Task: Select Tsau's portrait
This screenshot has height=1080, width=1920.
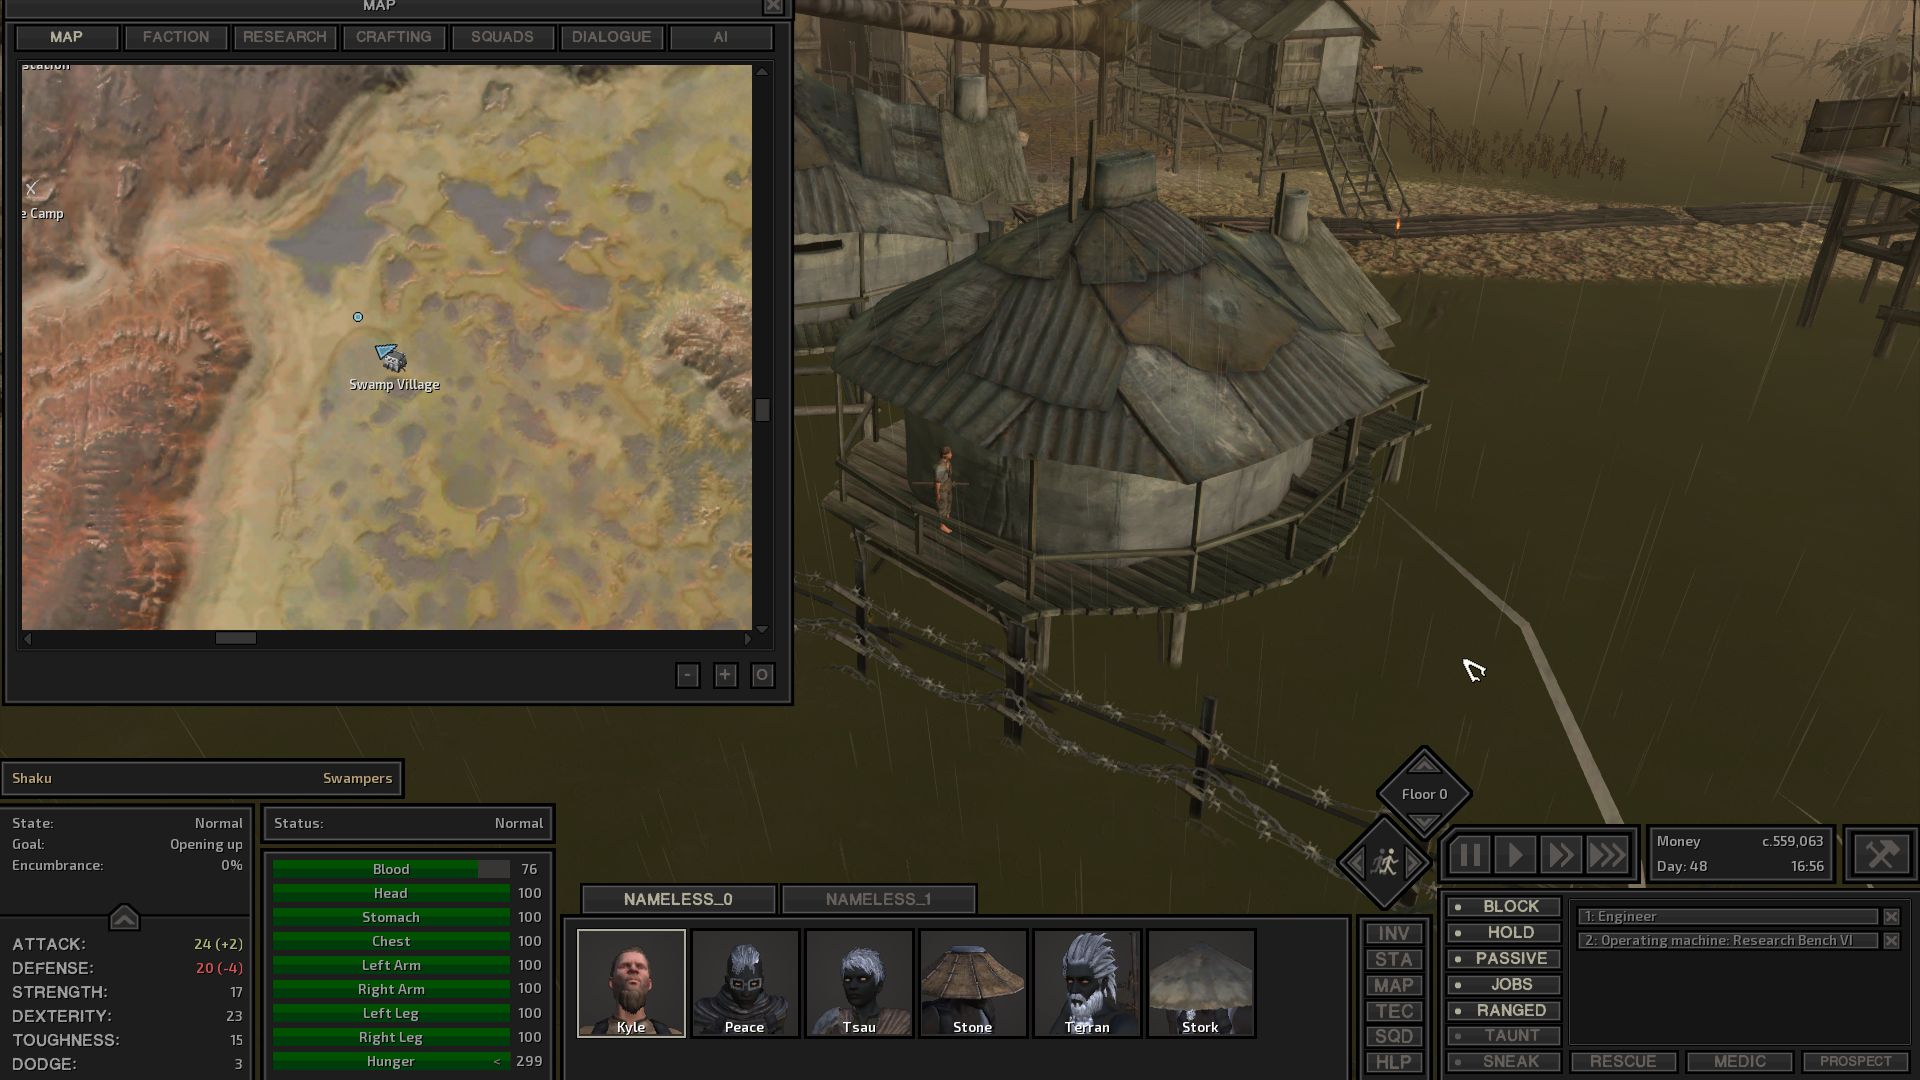Action: (859, 983)
